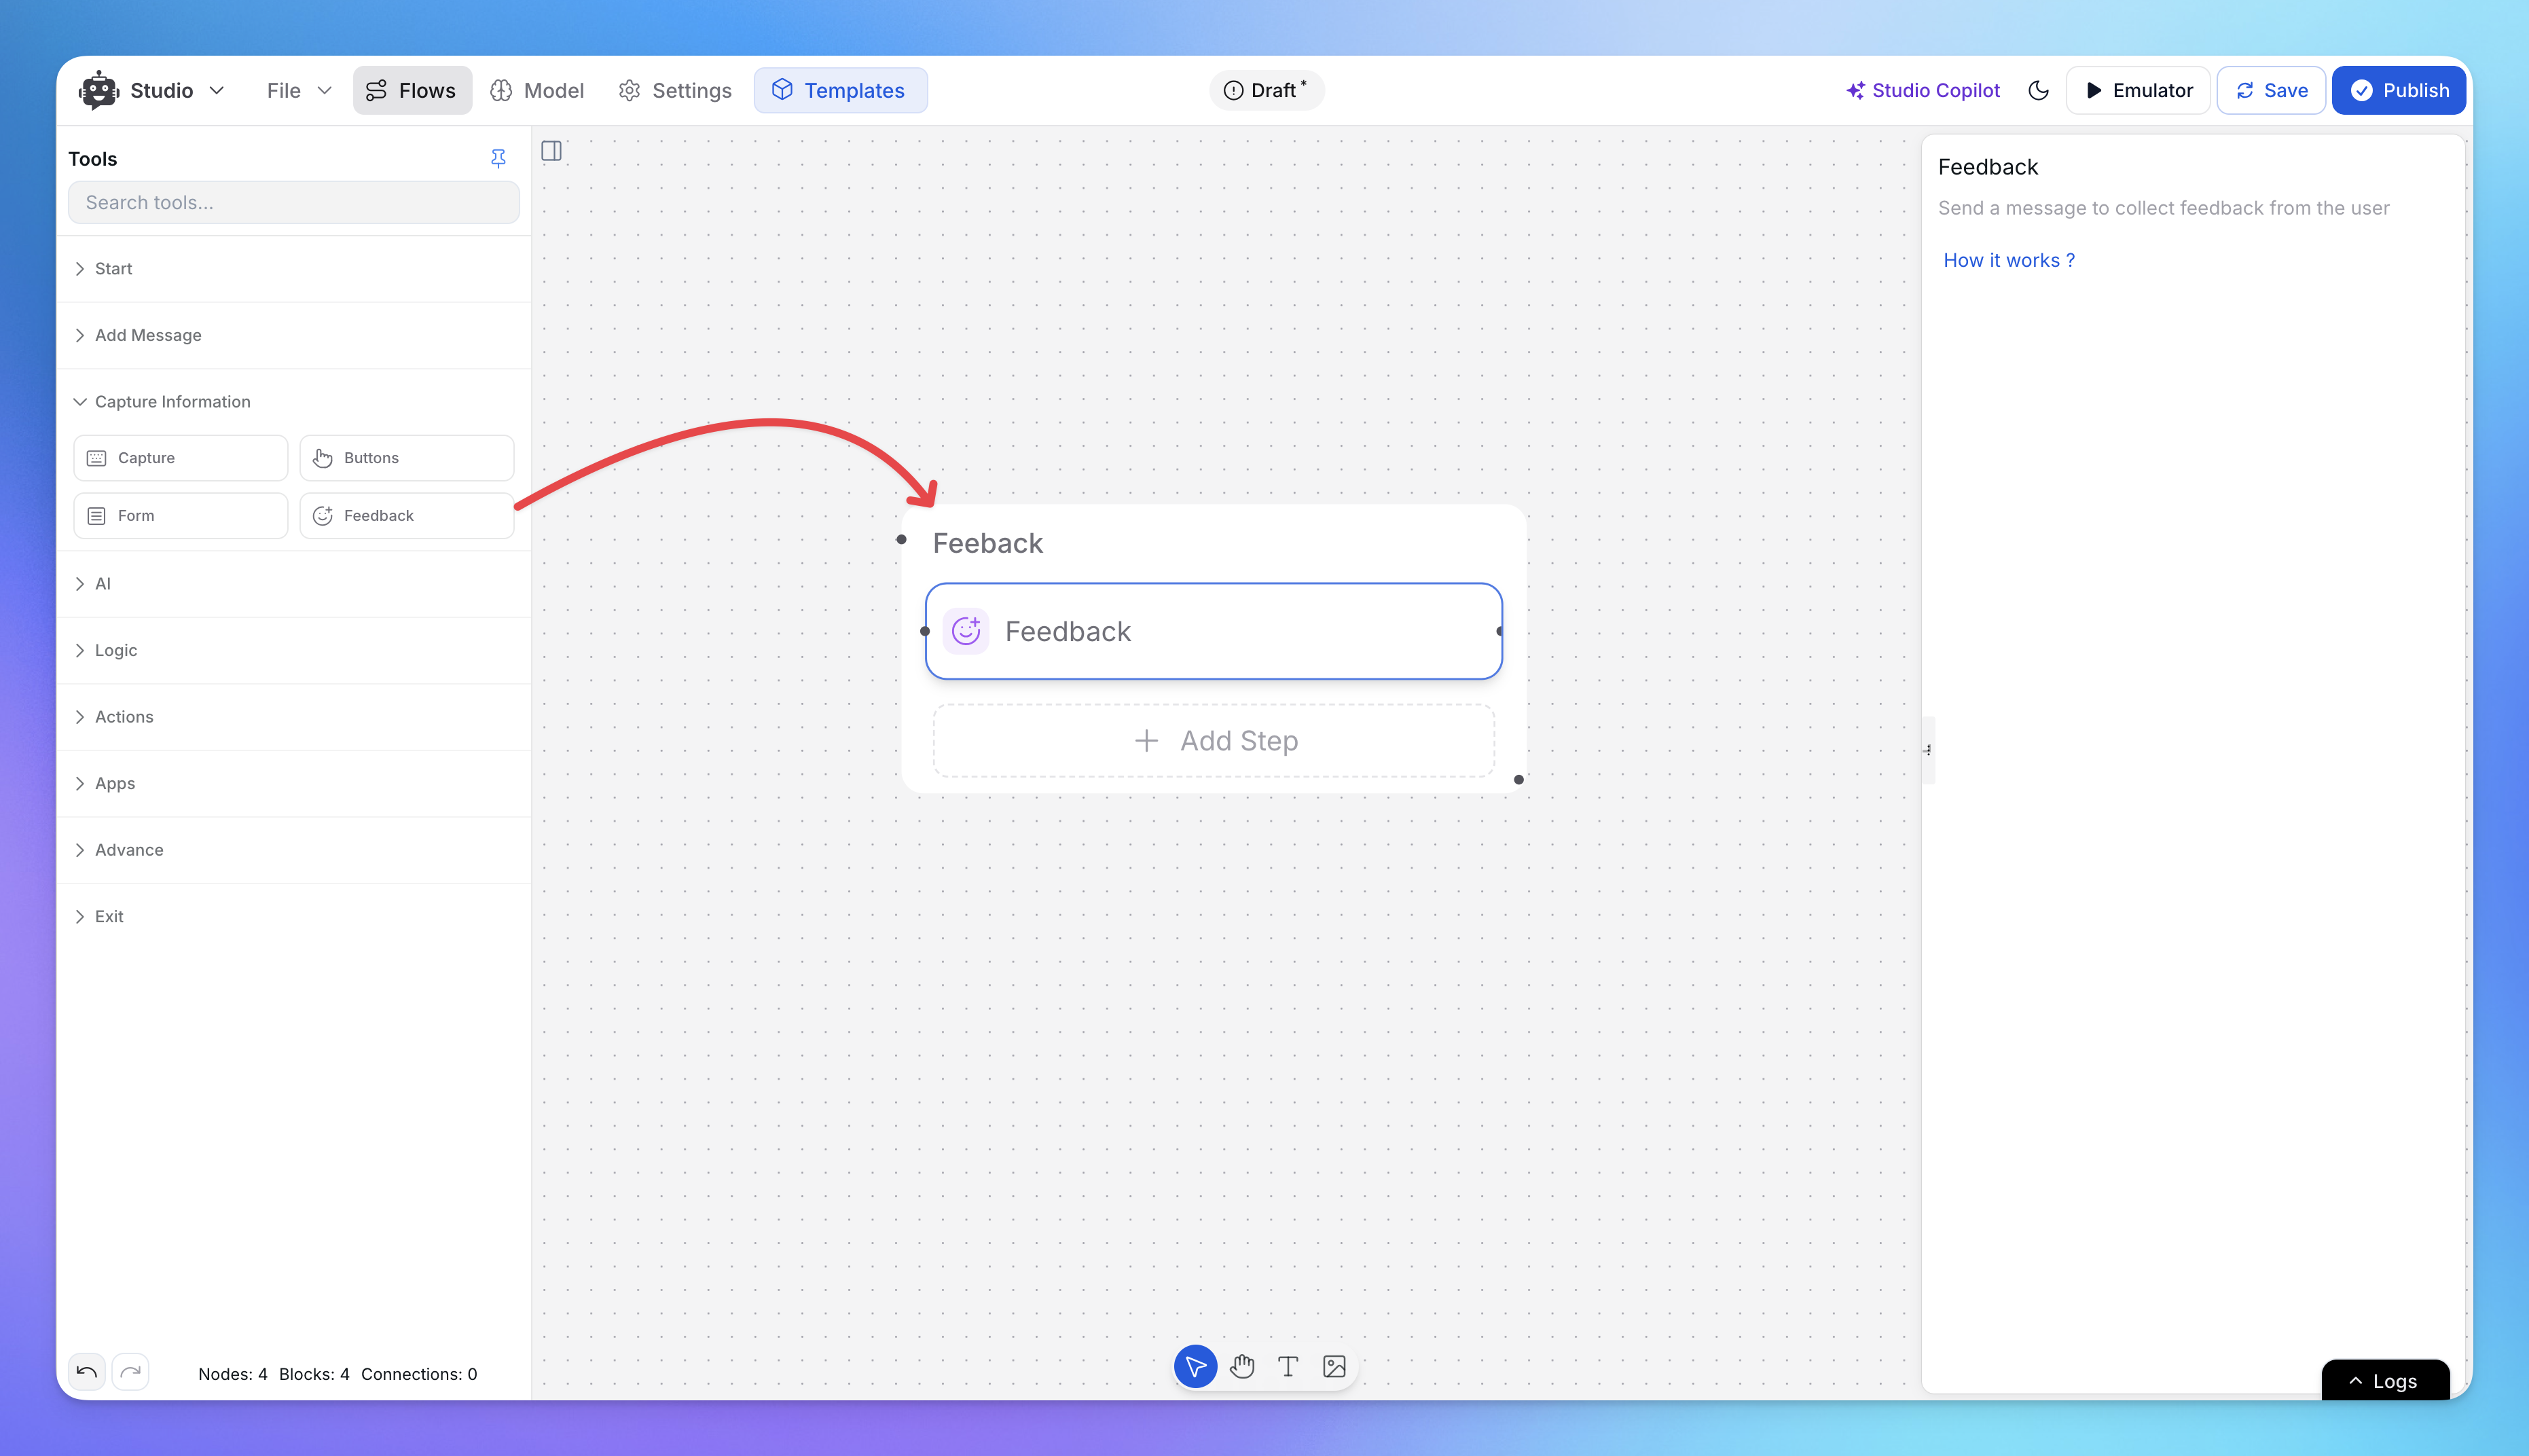The image size is (2529, 1456).
Task: Expand the AI tools section
Action: point(103,583)
